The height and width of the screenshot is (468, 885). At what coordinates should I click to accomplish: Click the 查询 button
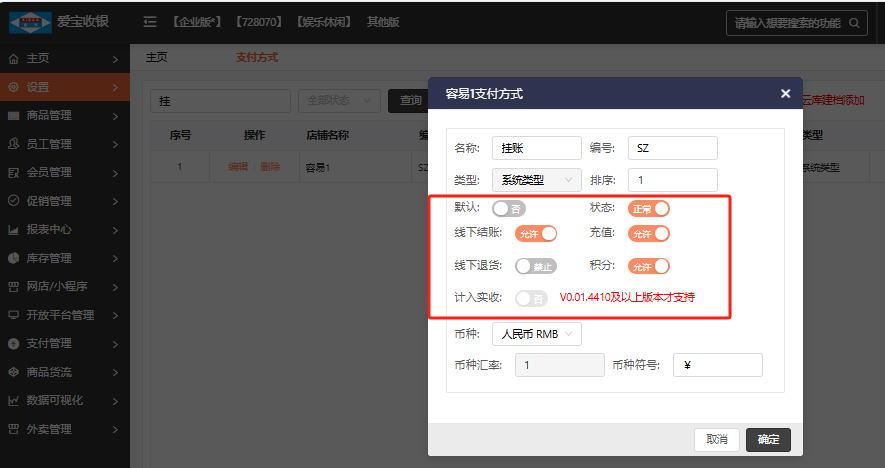(408, 100)
